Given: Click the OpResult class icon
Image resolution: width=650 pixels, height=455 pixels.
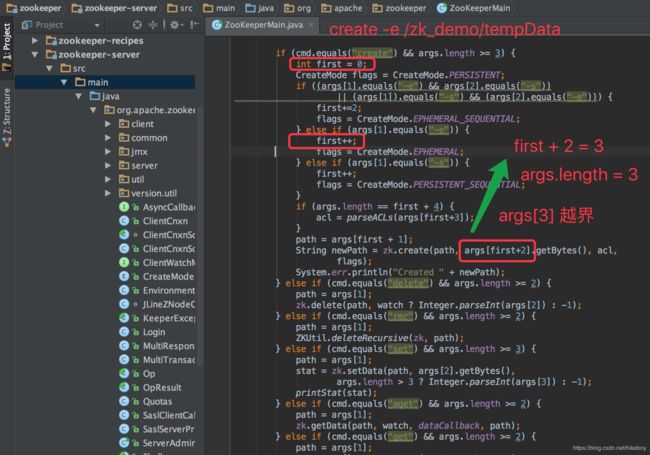Looking at the screenshot, I should (124, 387).
